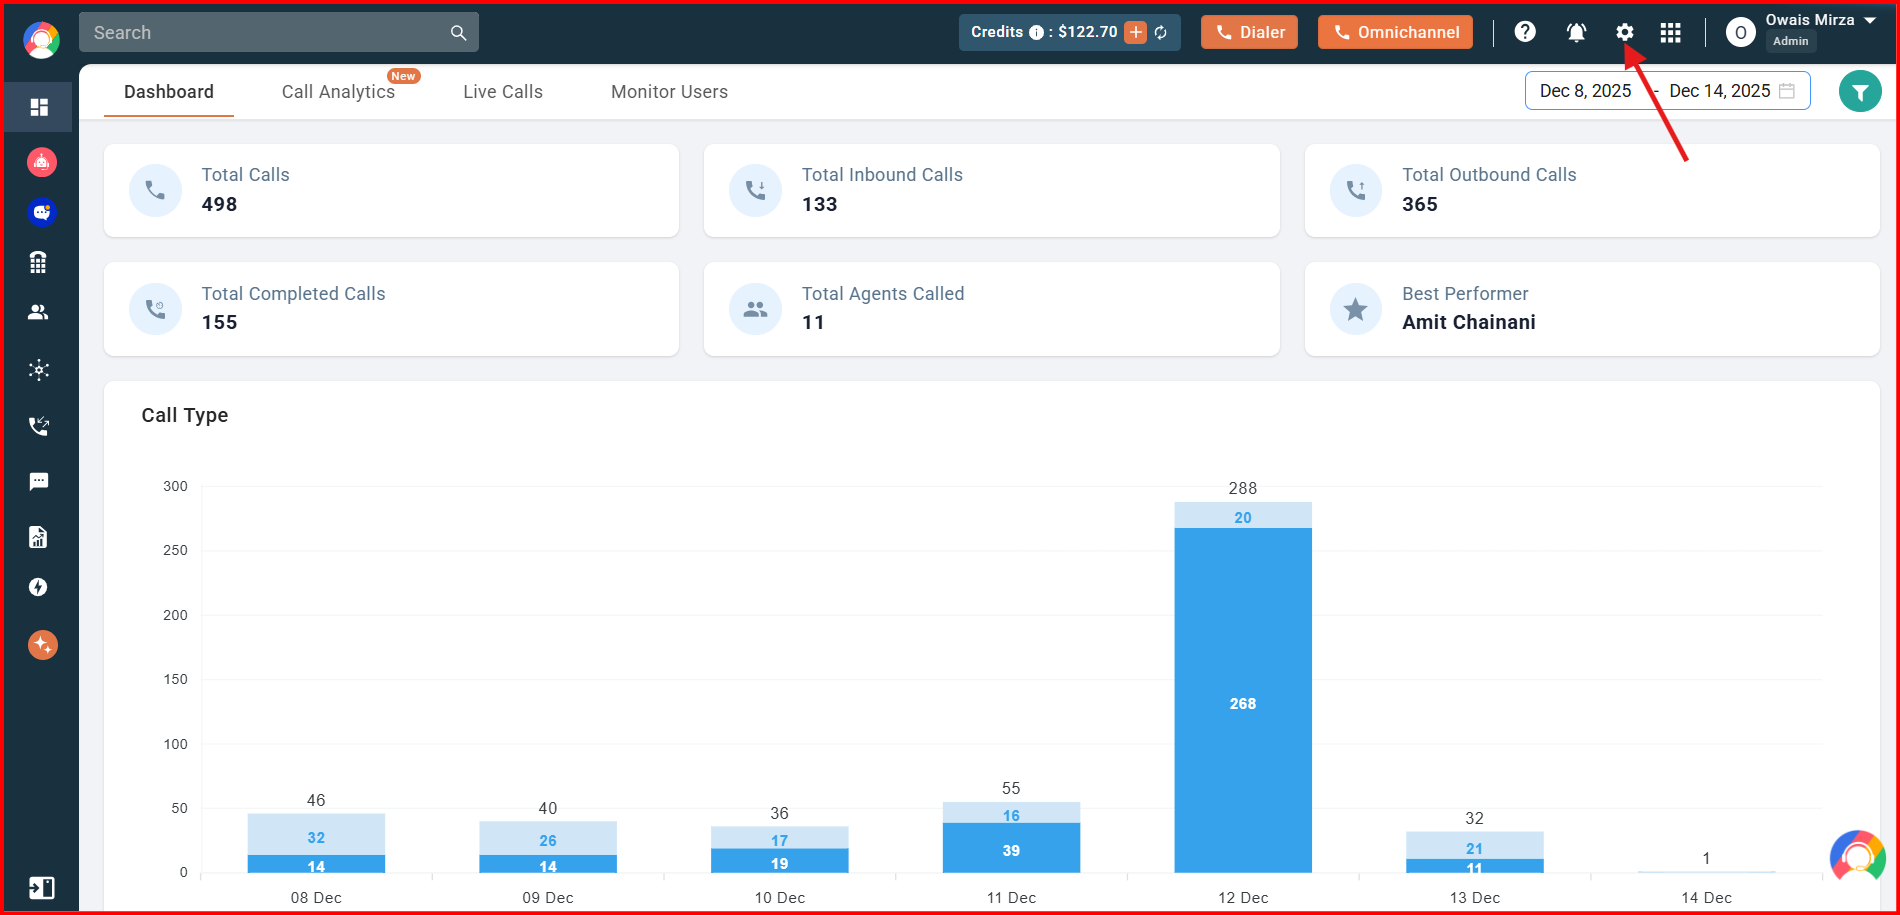Open the SMS message bubble icon in sidebar
This screenshot has height=915, width=1900.
(x=39, y=482)
